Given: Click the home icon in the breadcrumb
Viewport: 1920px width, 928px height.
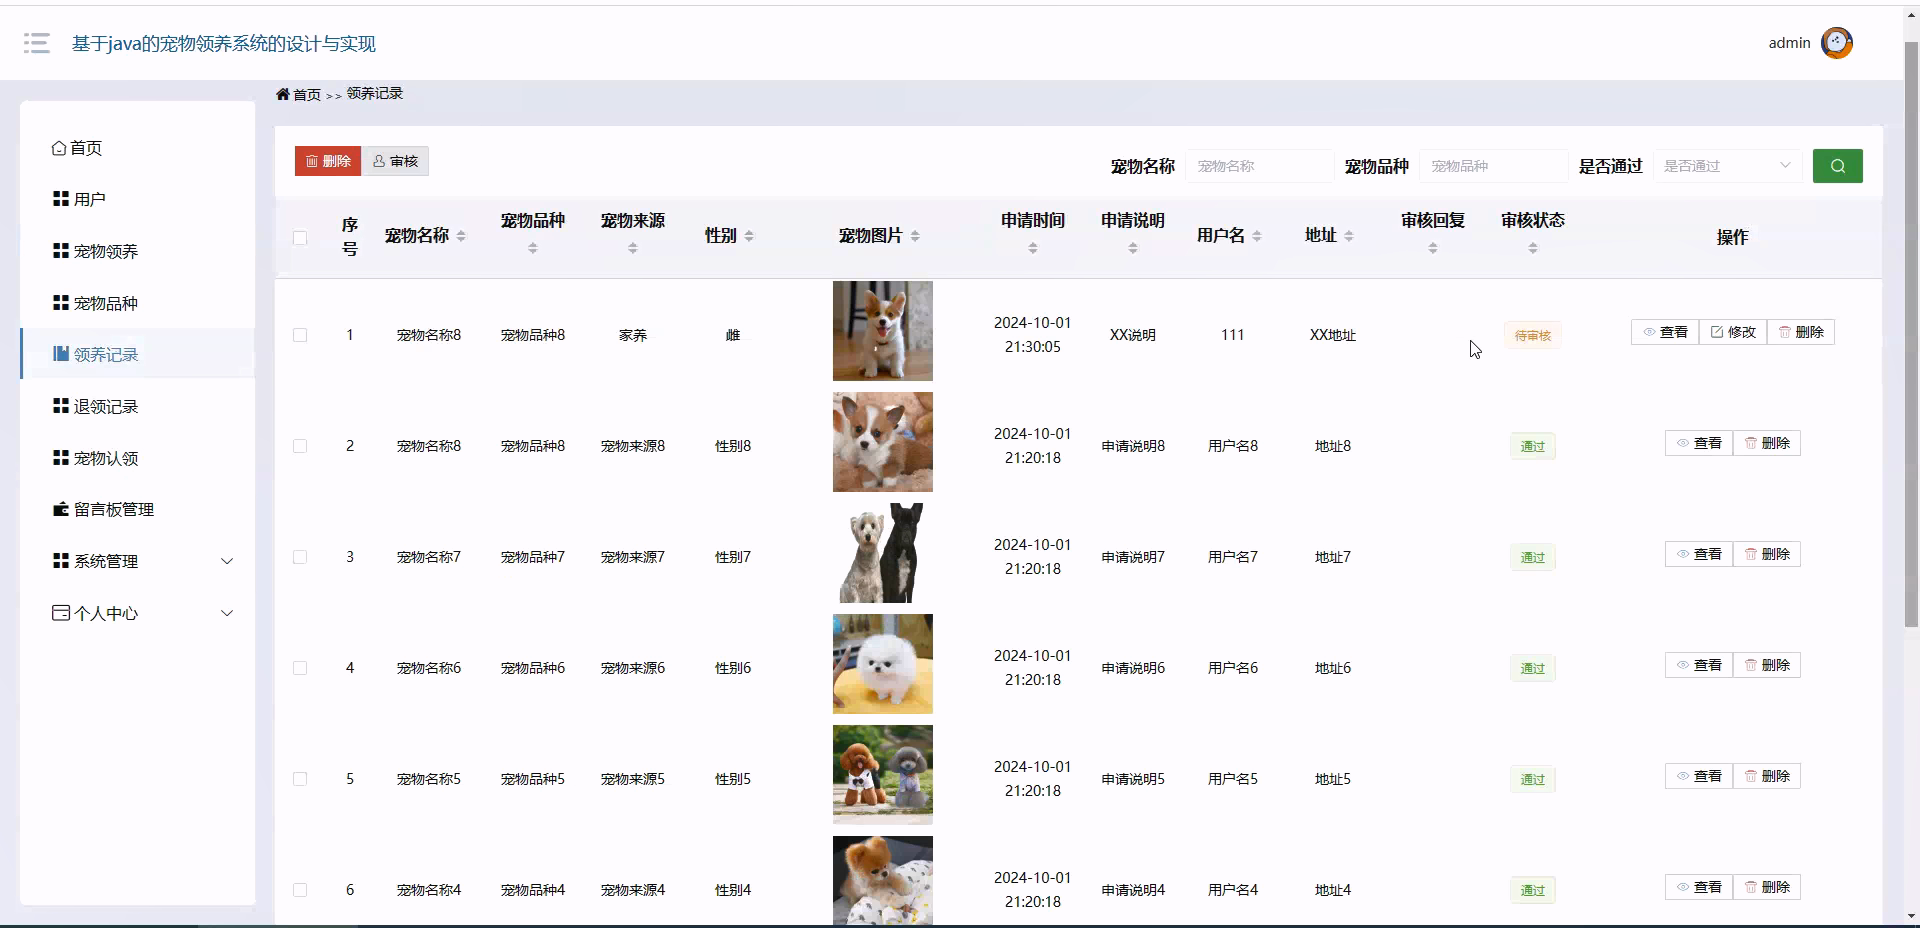Looking at the screenshot, I should tap(283, 94).
